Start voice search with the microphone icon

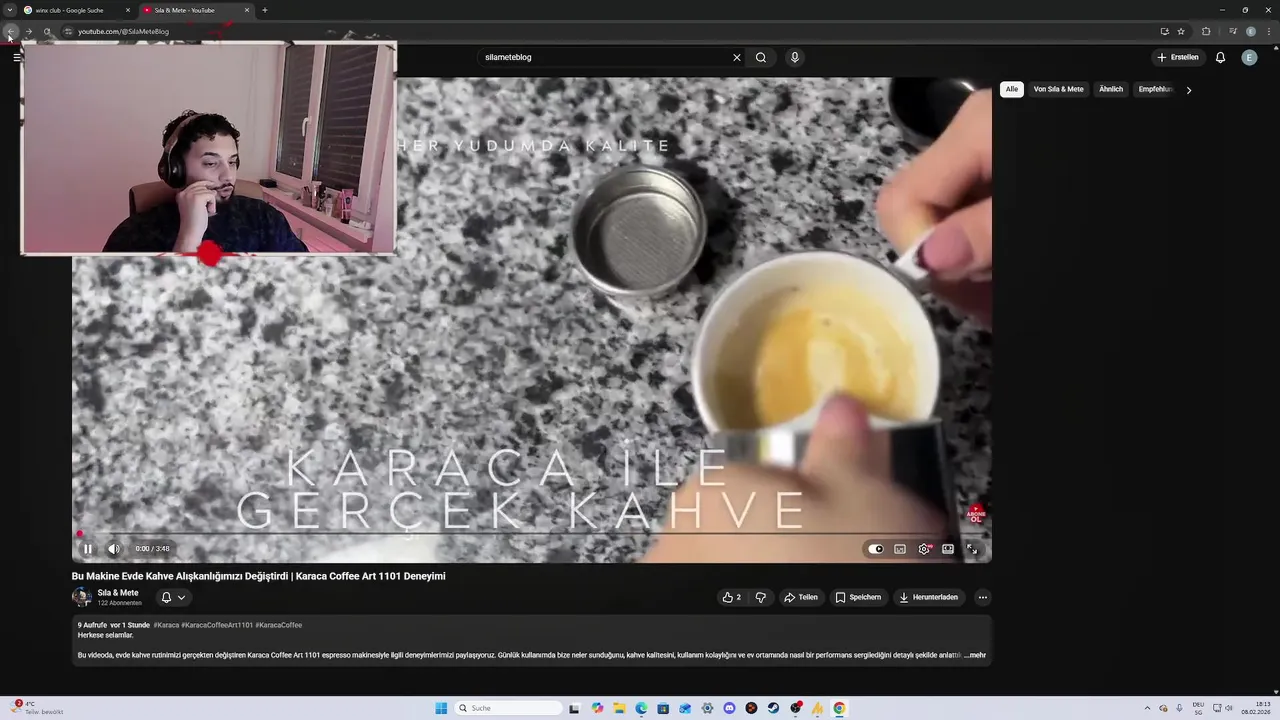[795, 57]
